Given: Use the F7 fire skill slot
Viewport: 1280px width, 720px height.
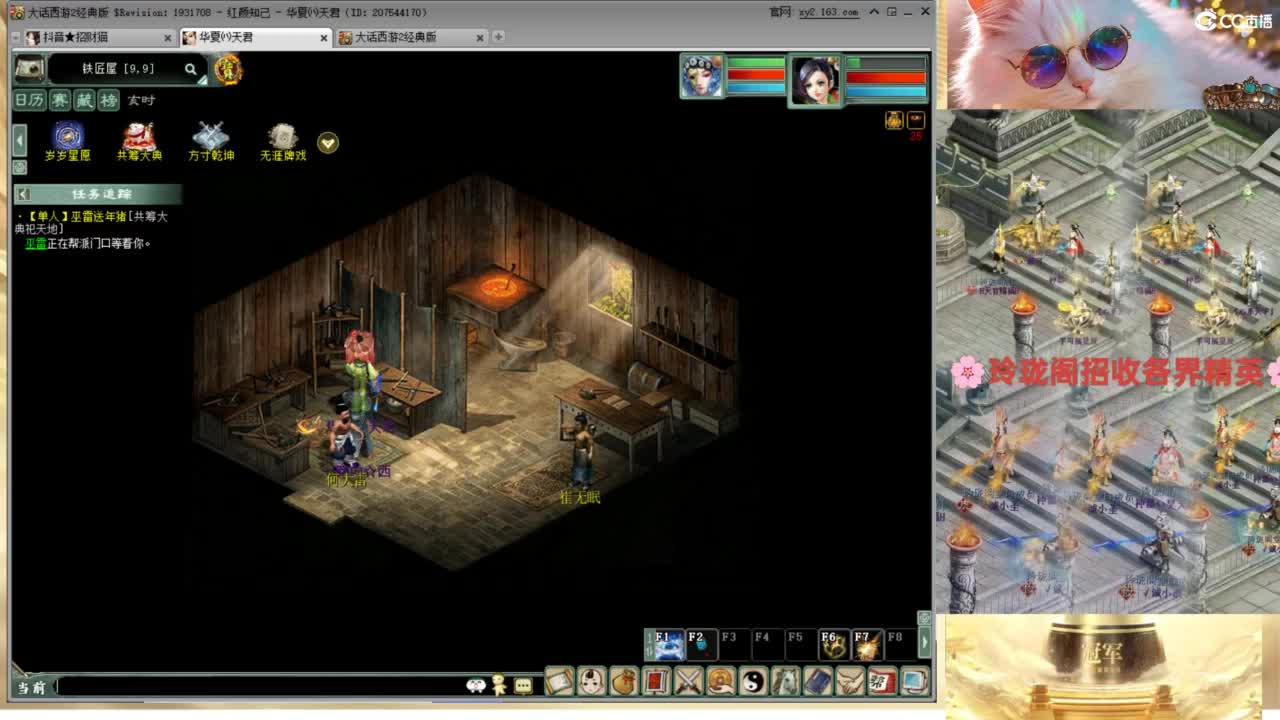Looking at the screenshot, I should coord(867,644).
